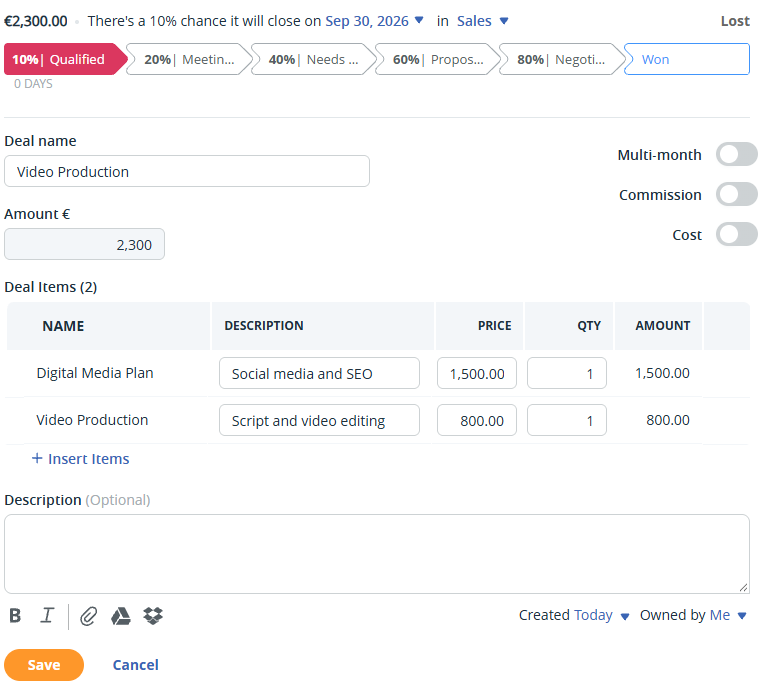Click the €2,300.00 deal total
This screenshot has height=694, width=761.
36,21
